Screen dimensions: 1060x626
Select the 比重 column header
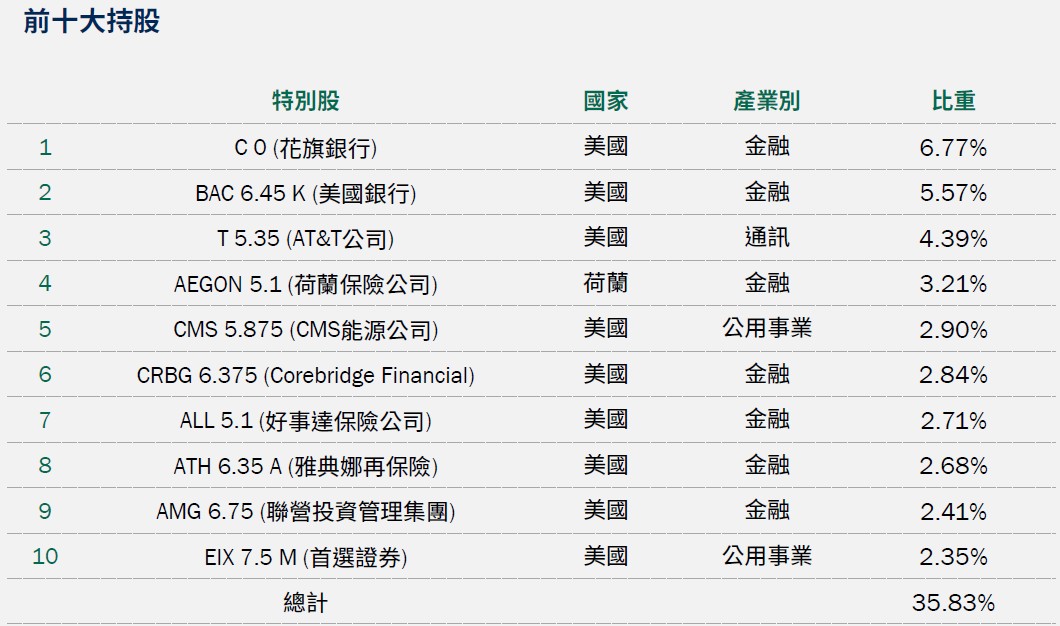pyautogui.click(x=952, y=101)
